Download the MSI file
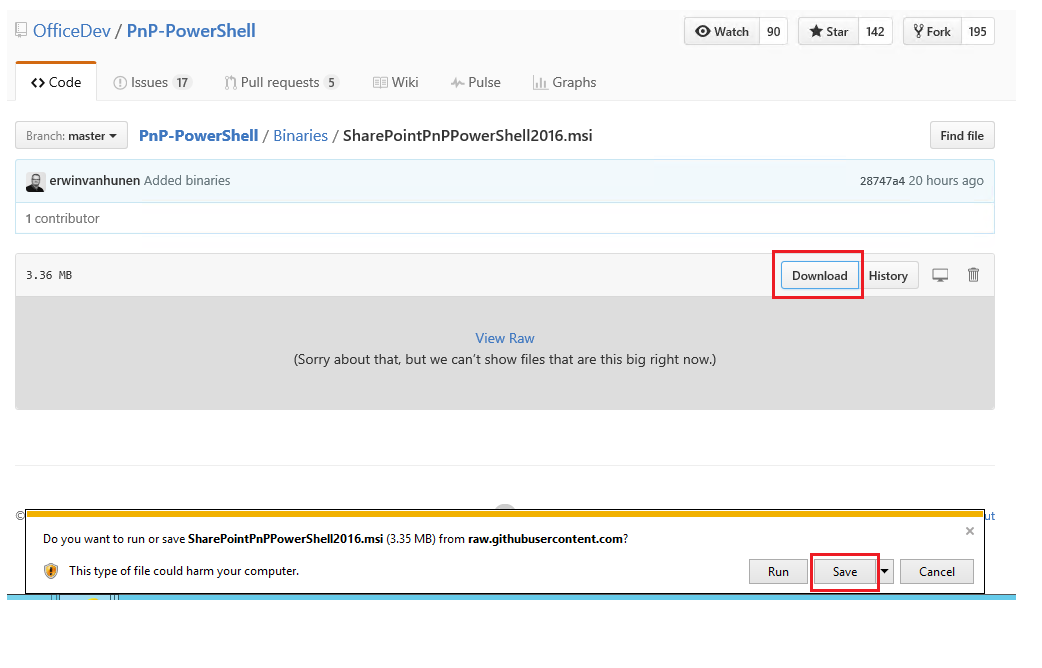 tap(819, 275)
